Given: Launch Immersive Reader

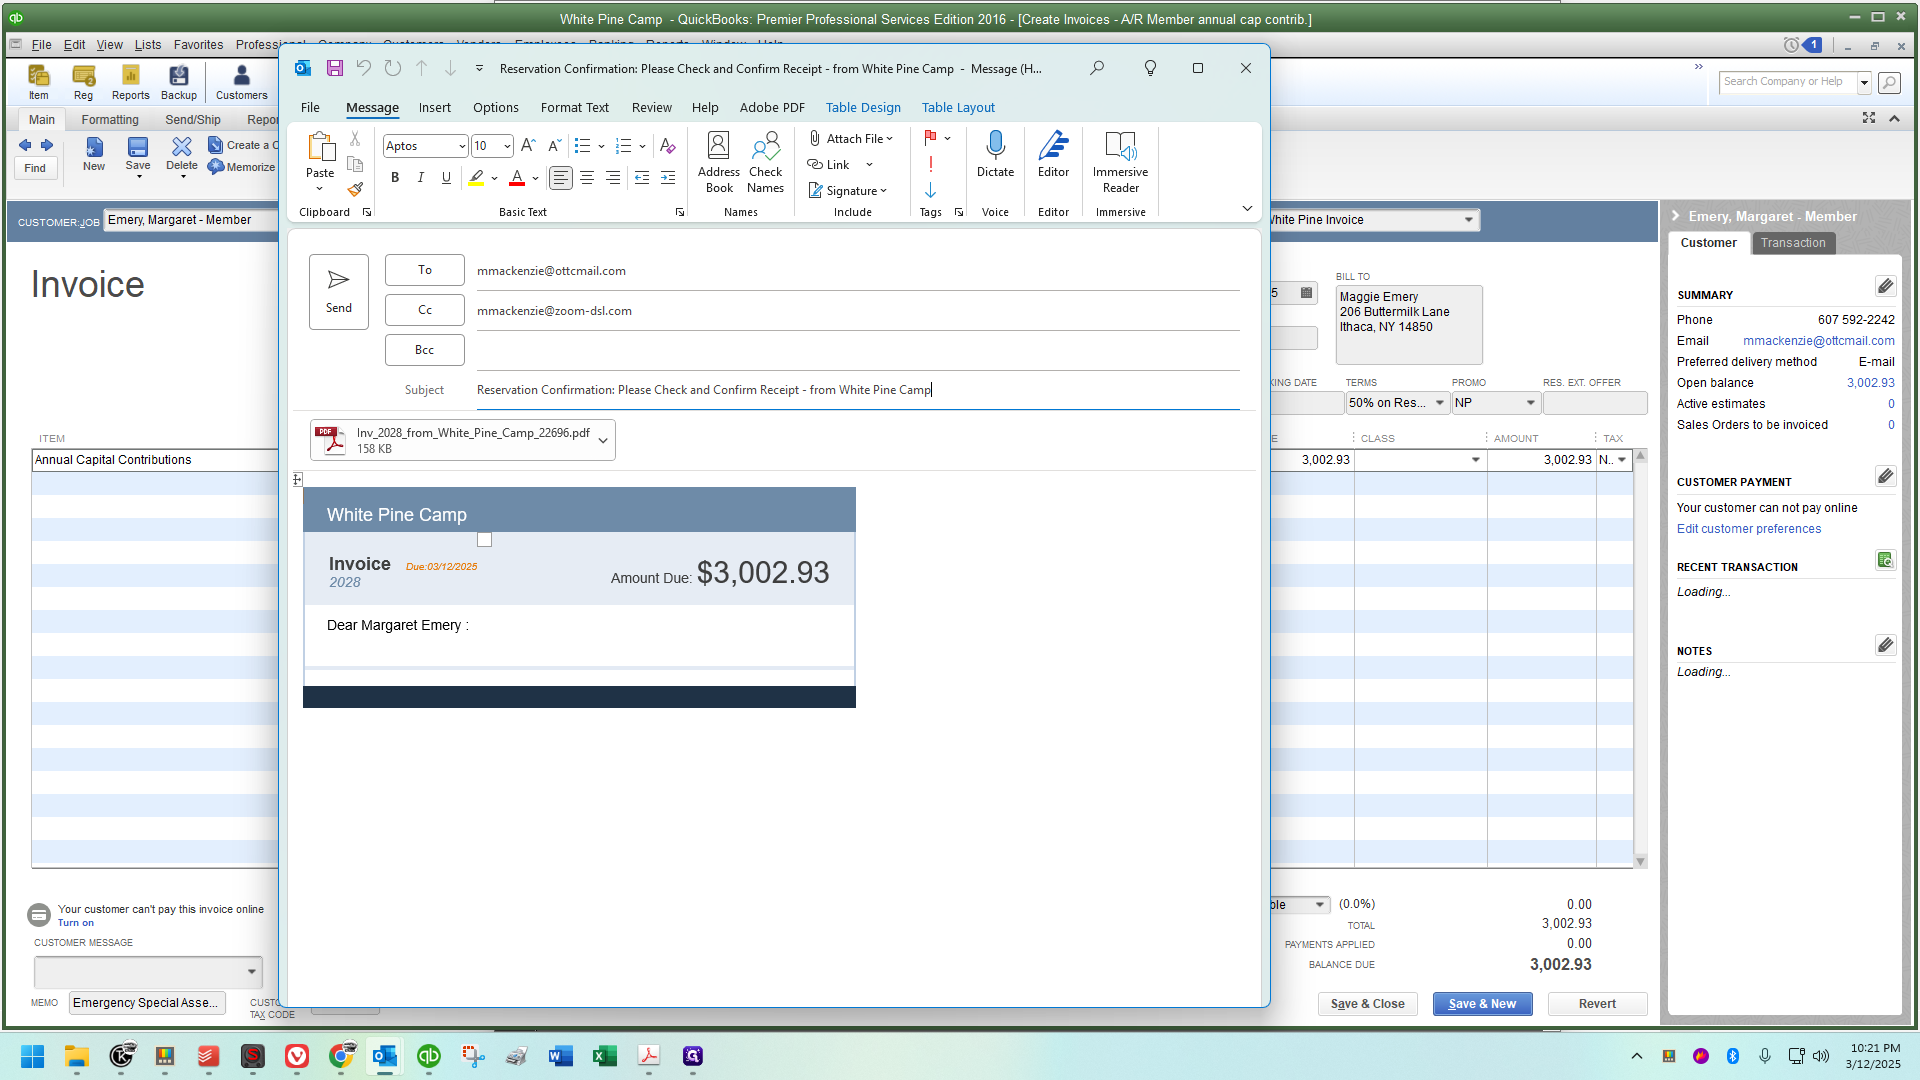Looking at the screenshot, I should [x=1120, y=162].
